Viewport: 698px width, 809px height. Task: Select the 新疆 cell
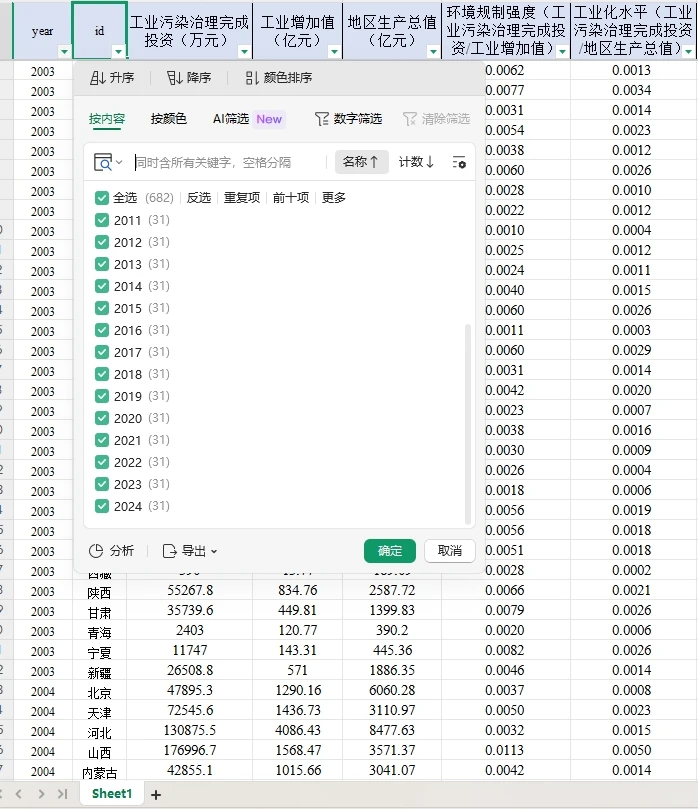tap(99, 672)
